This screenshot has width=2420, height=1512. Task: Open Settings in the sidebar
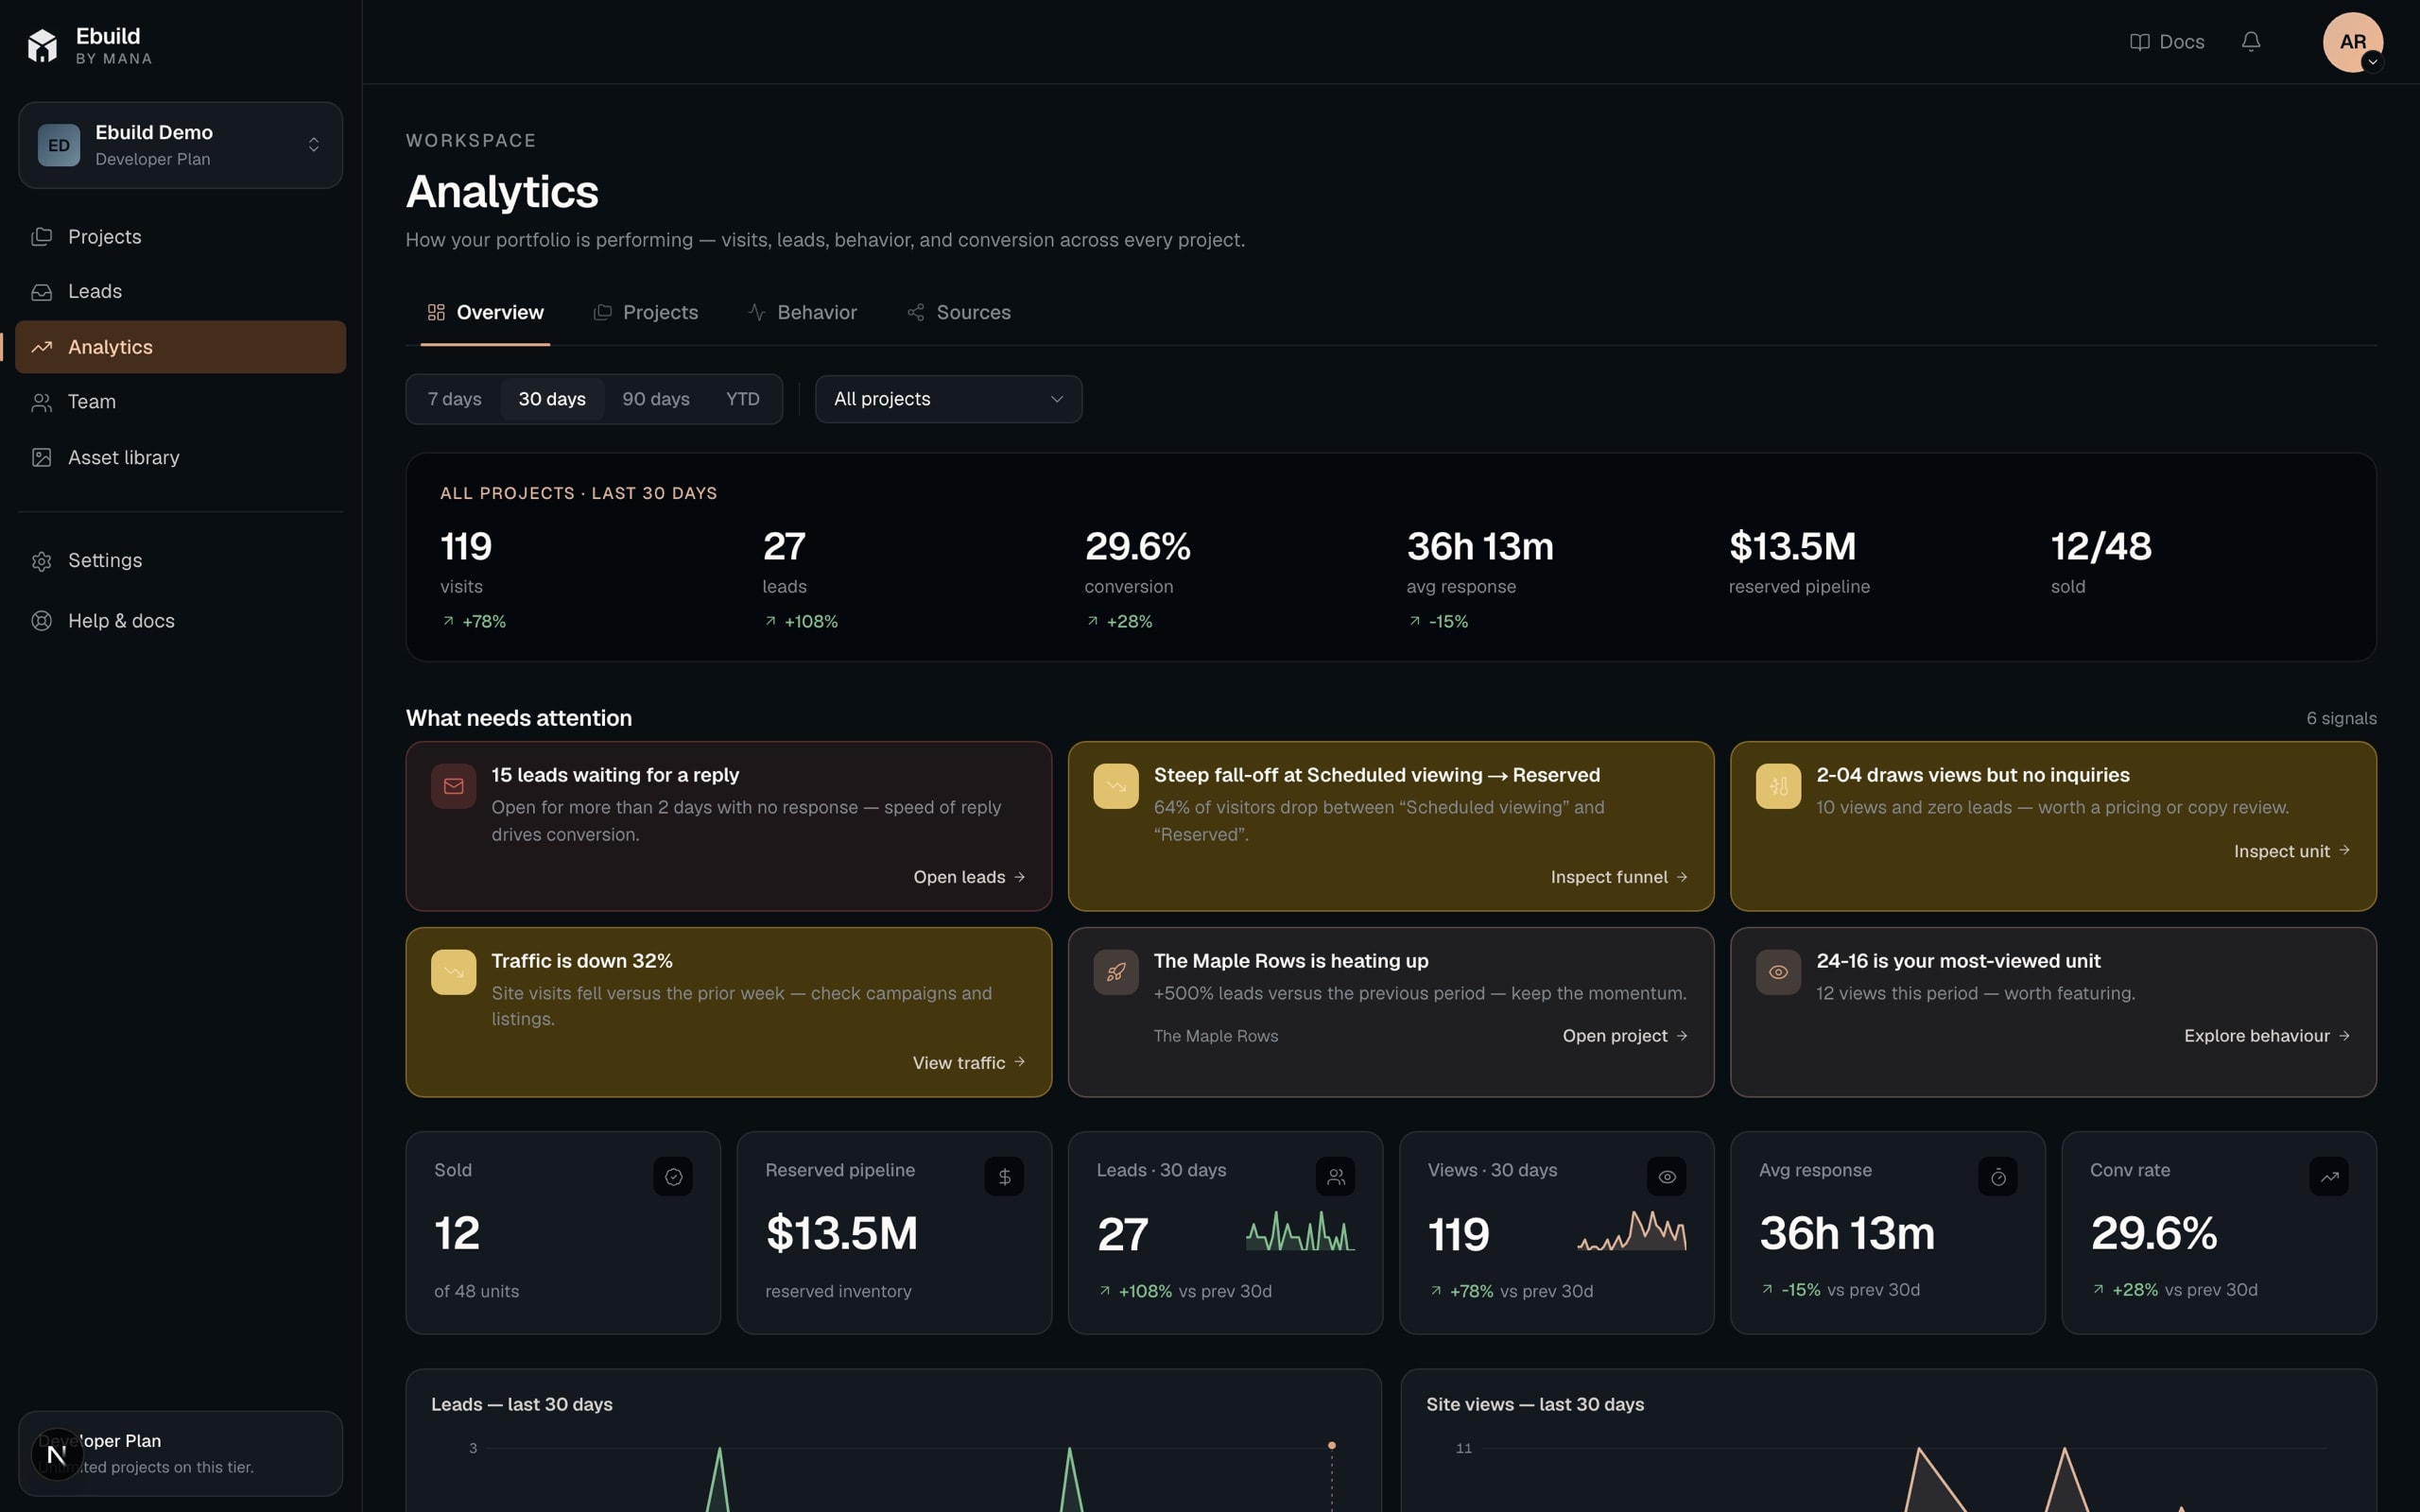tap(180, 561)
